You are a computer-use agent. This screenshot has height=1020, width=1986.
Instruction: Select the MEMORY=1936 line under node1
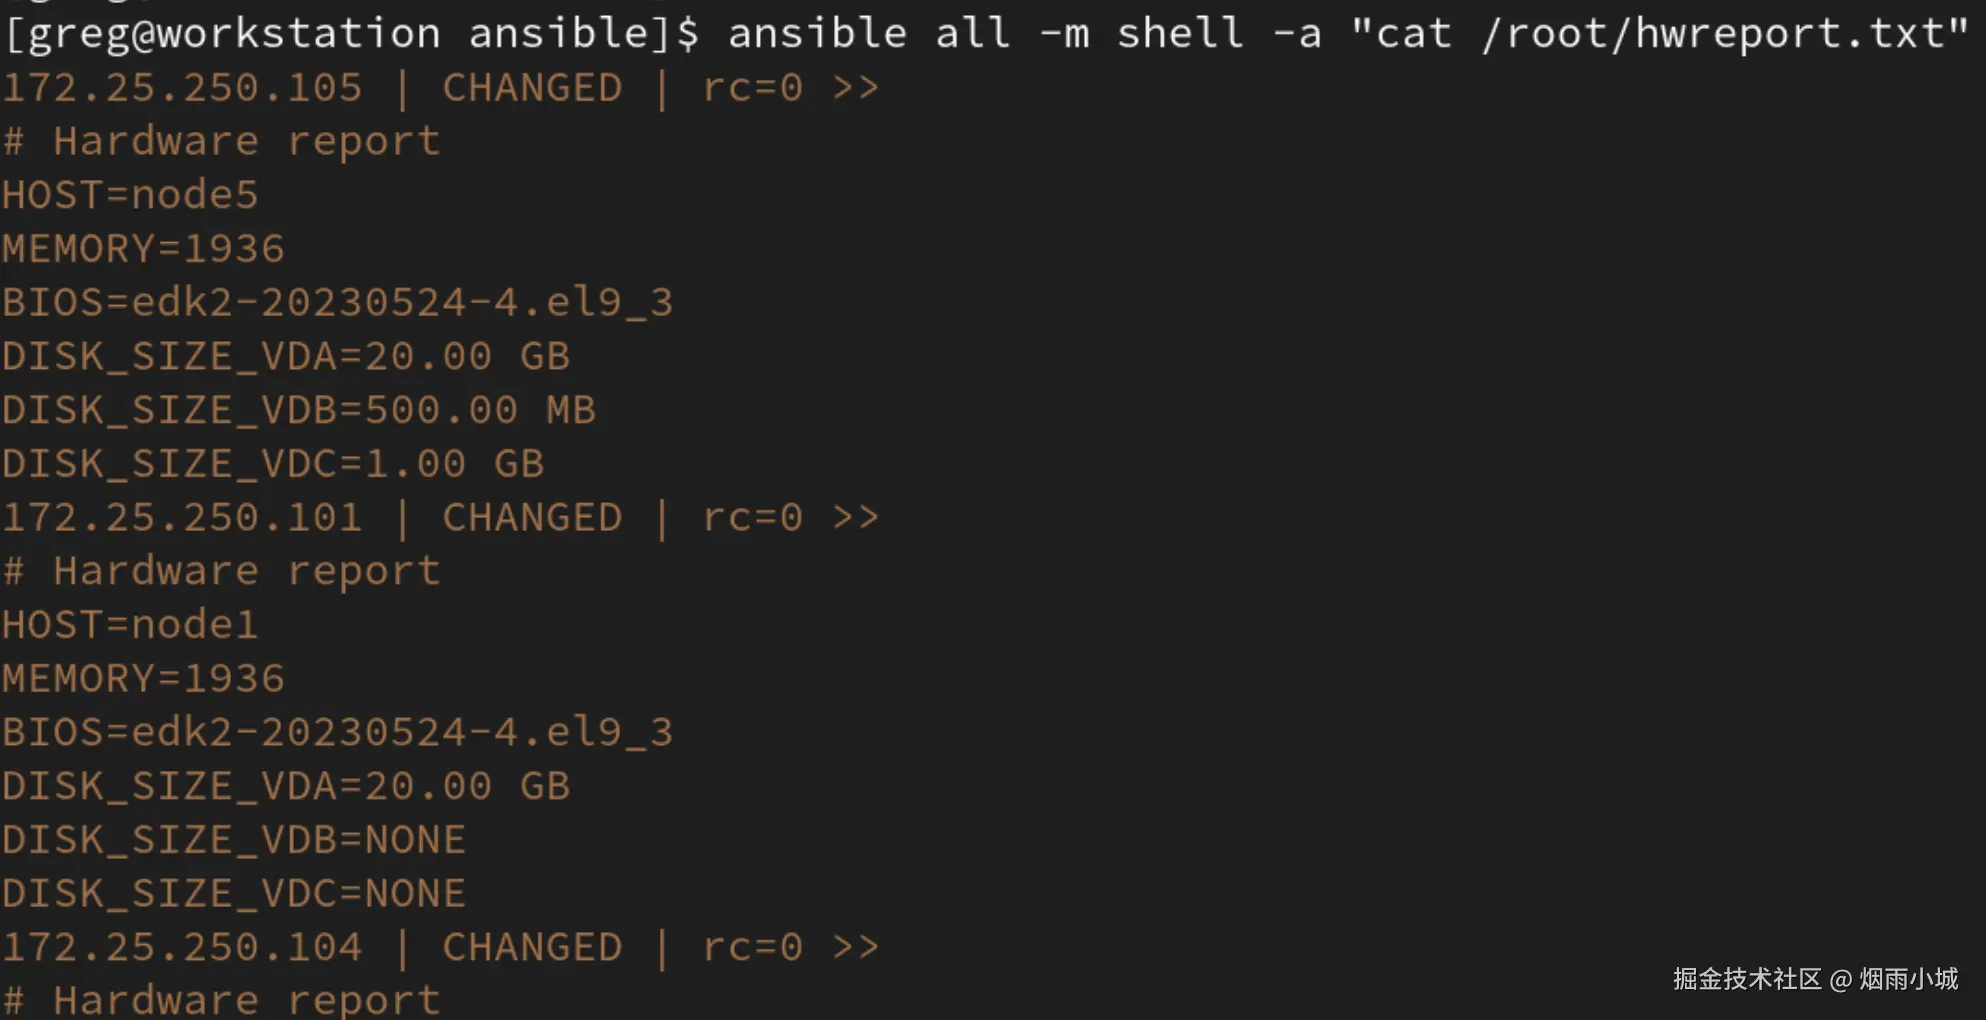click(x=143, y=679)
